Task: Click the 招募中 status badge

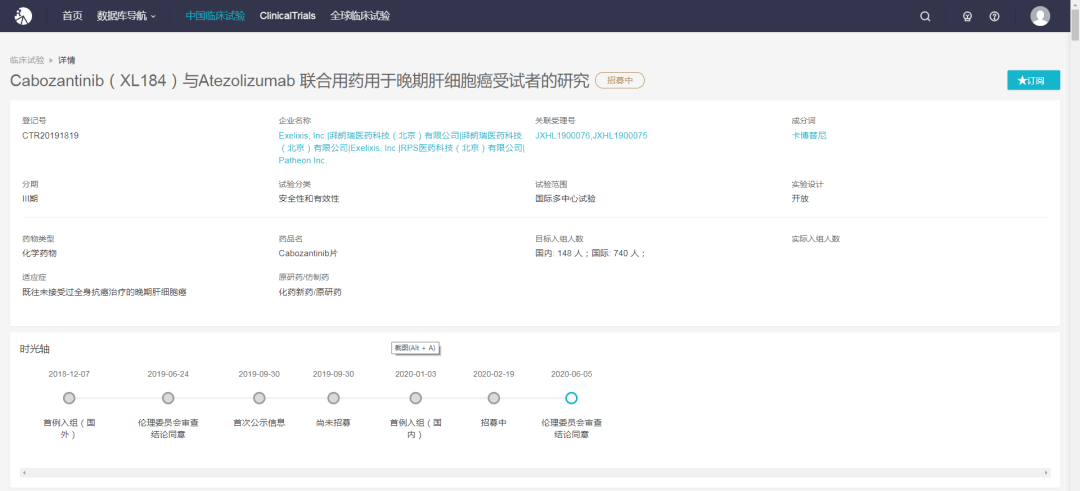Action: [x=620, y=81]
